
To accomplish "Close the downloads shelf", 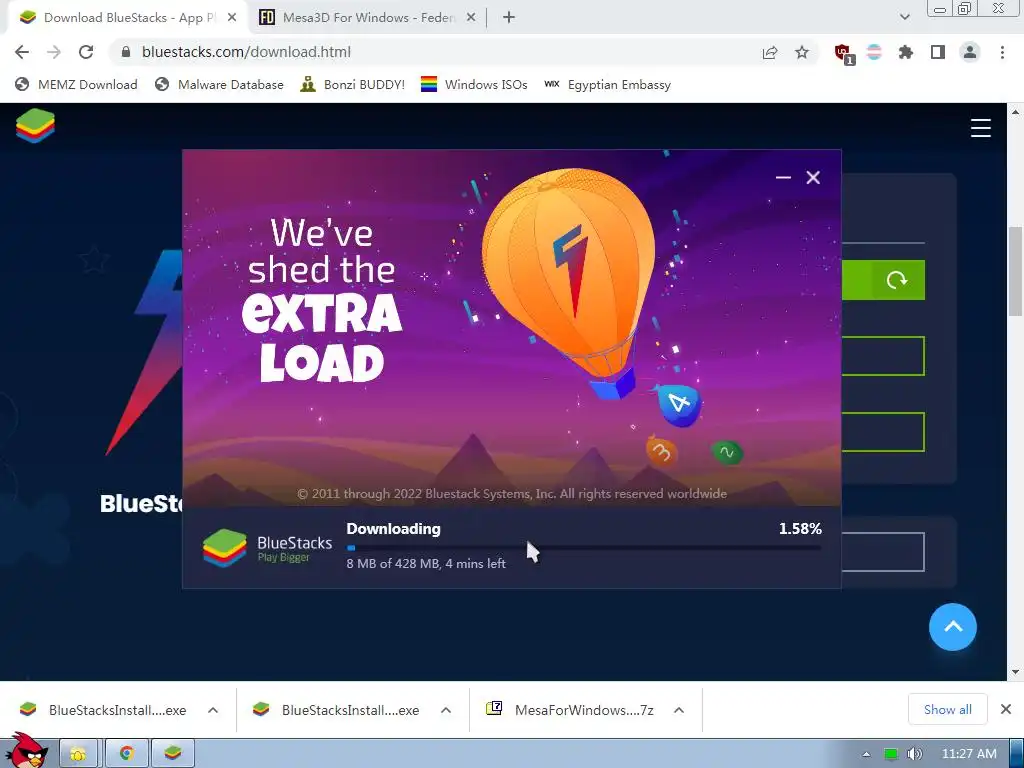I will (x=1006, y=709).
